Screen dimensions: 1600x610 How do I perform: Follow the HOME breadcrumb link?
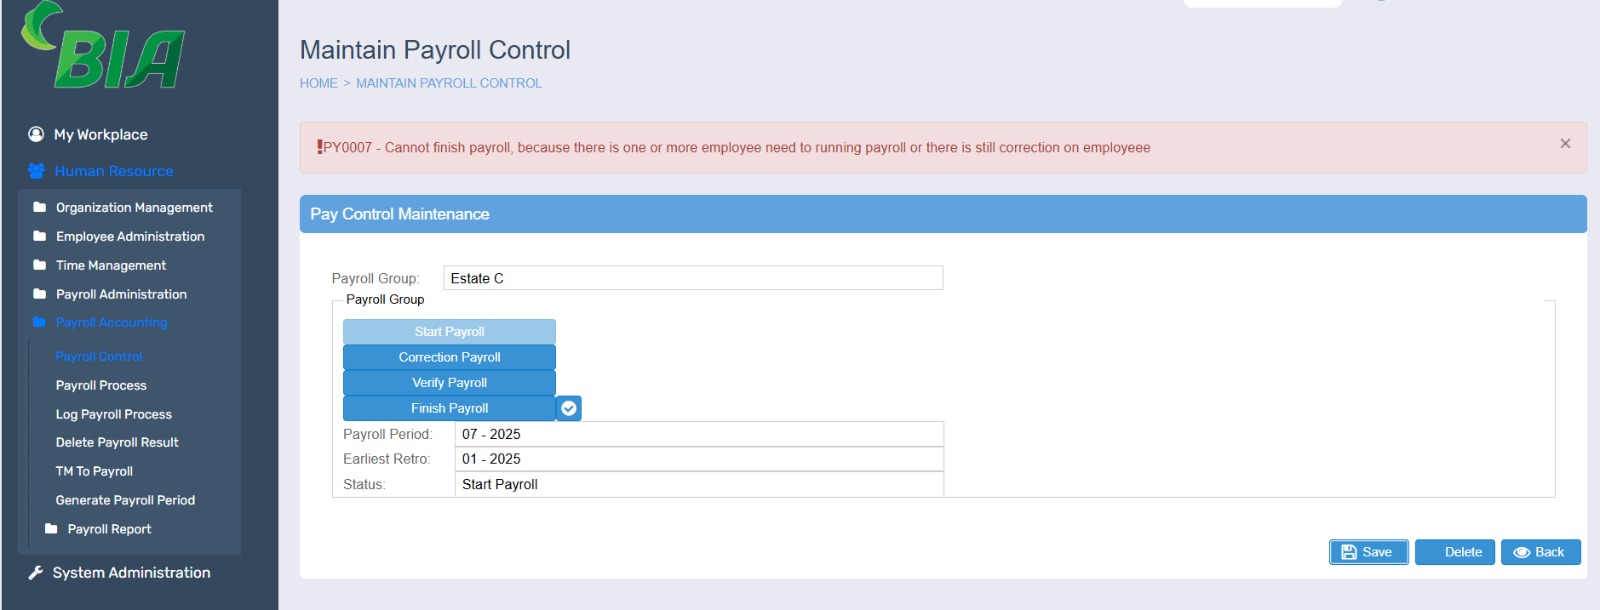click(319, 83)
